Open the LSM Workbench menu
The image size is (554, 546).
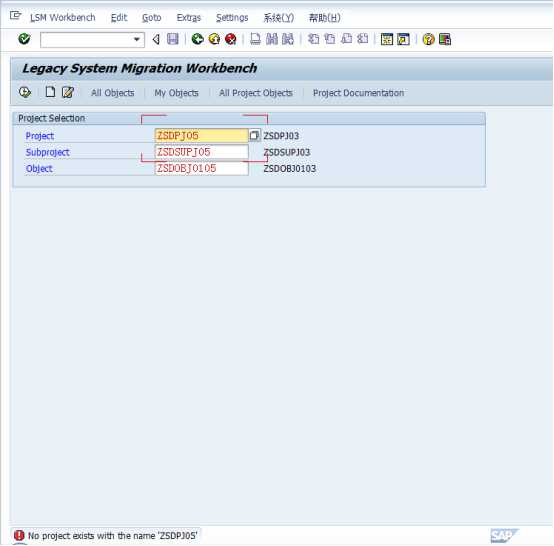pyautogui.click(x=63, y=17)
